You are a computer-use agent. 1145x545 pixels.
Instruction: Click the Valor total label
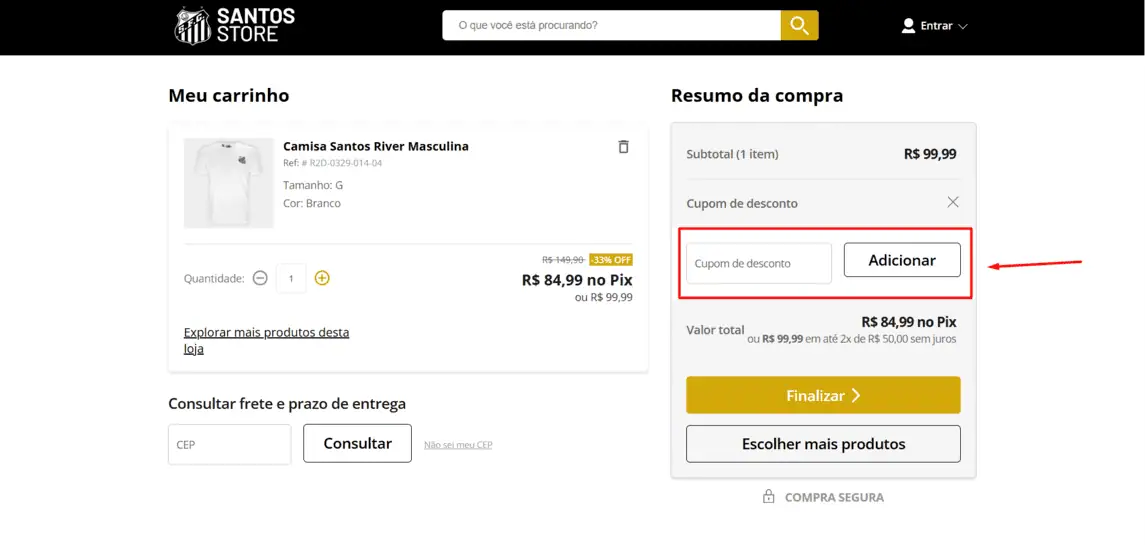click(x=716, y=329)
